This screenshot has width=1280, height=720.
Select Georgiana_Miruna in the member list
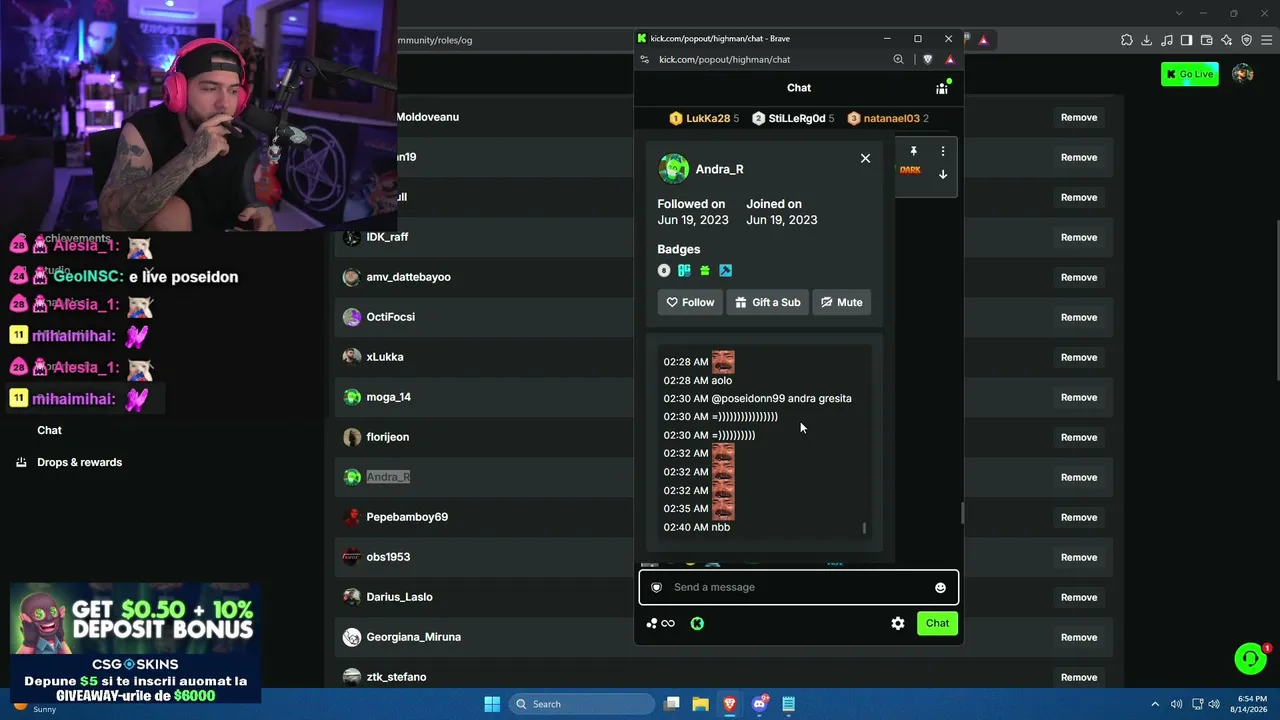click(414, 637)
